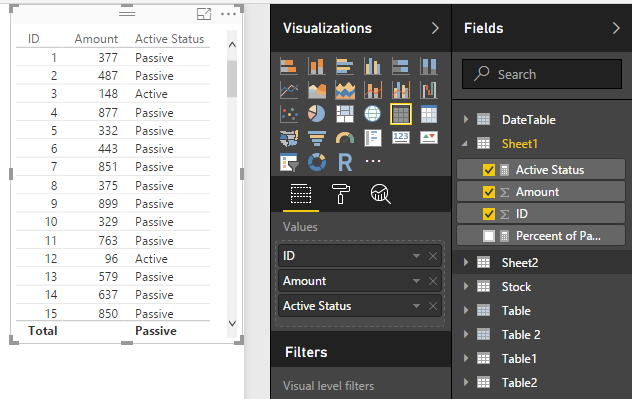Select the highlighted Table visualization icon
Image resolution: width=632 pixels, height=399 pixels.
click(401, 114)
